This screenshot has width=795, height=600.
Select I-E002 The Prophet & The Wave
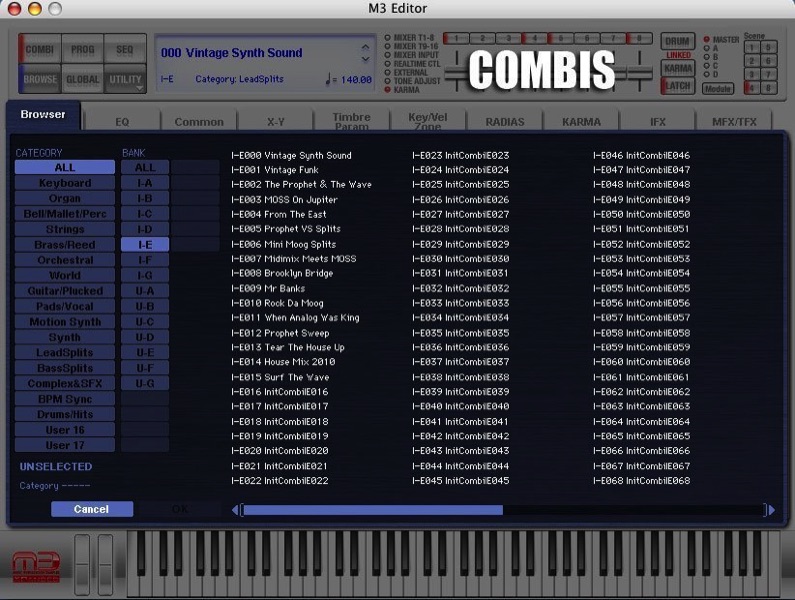[x=301, y=185]
